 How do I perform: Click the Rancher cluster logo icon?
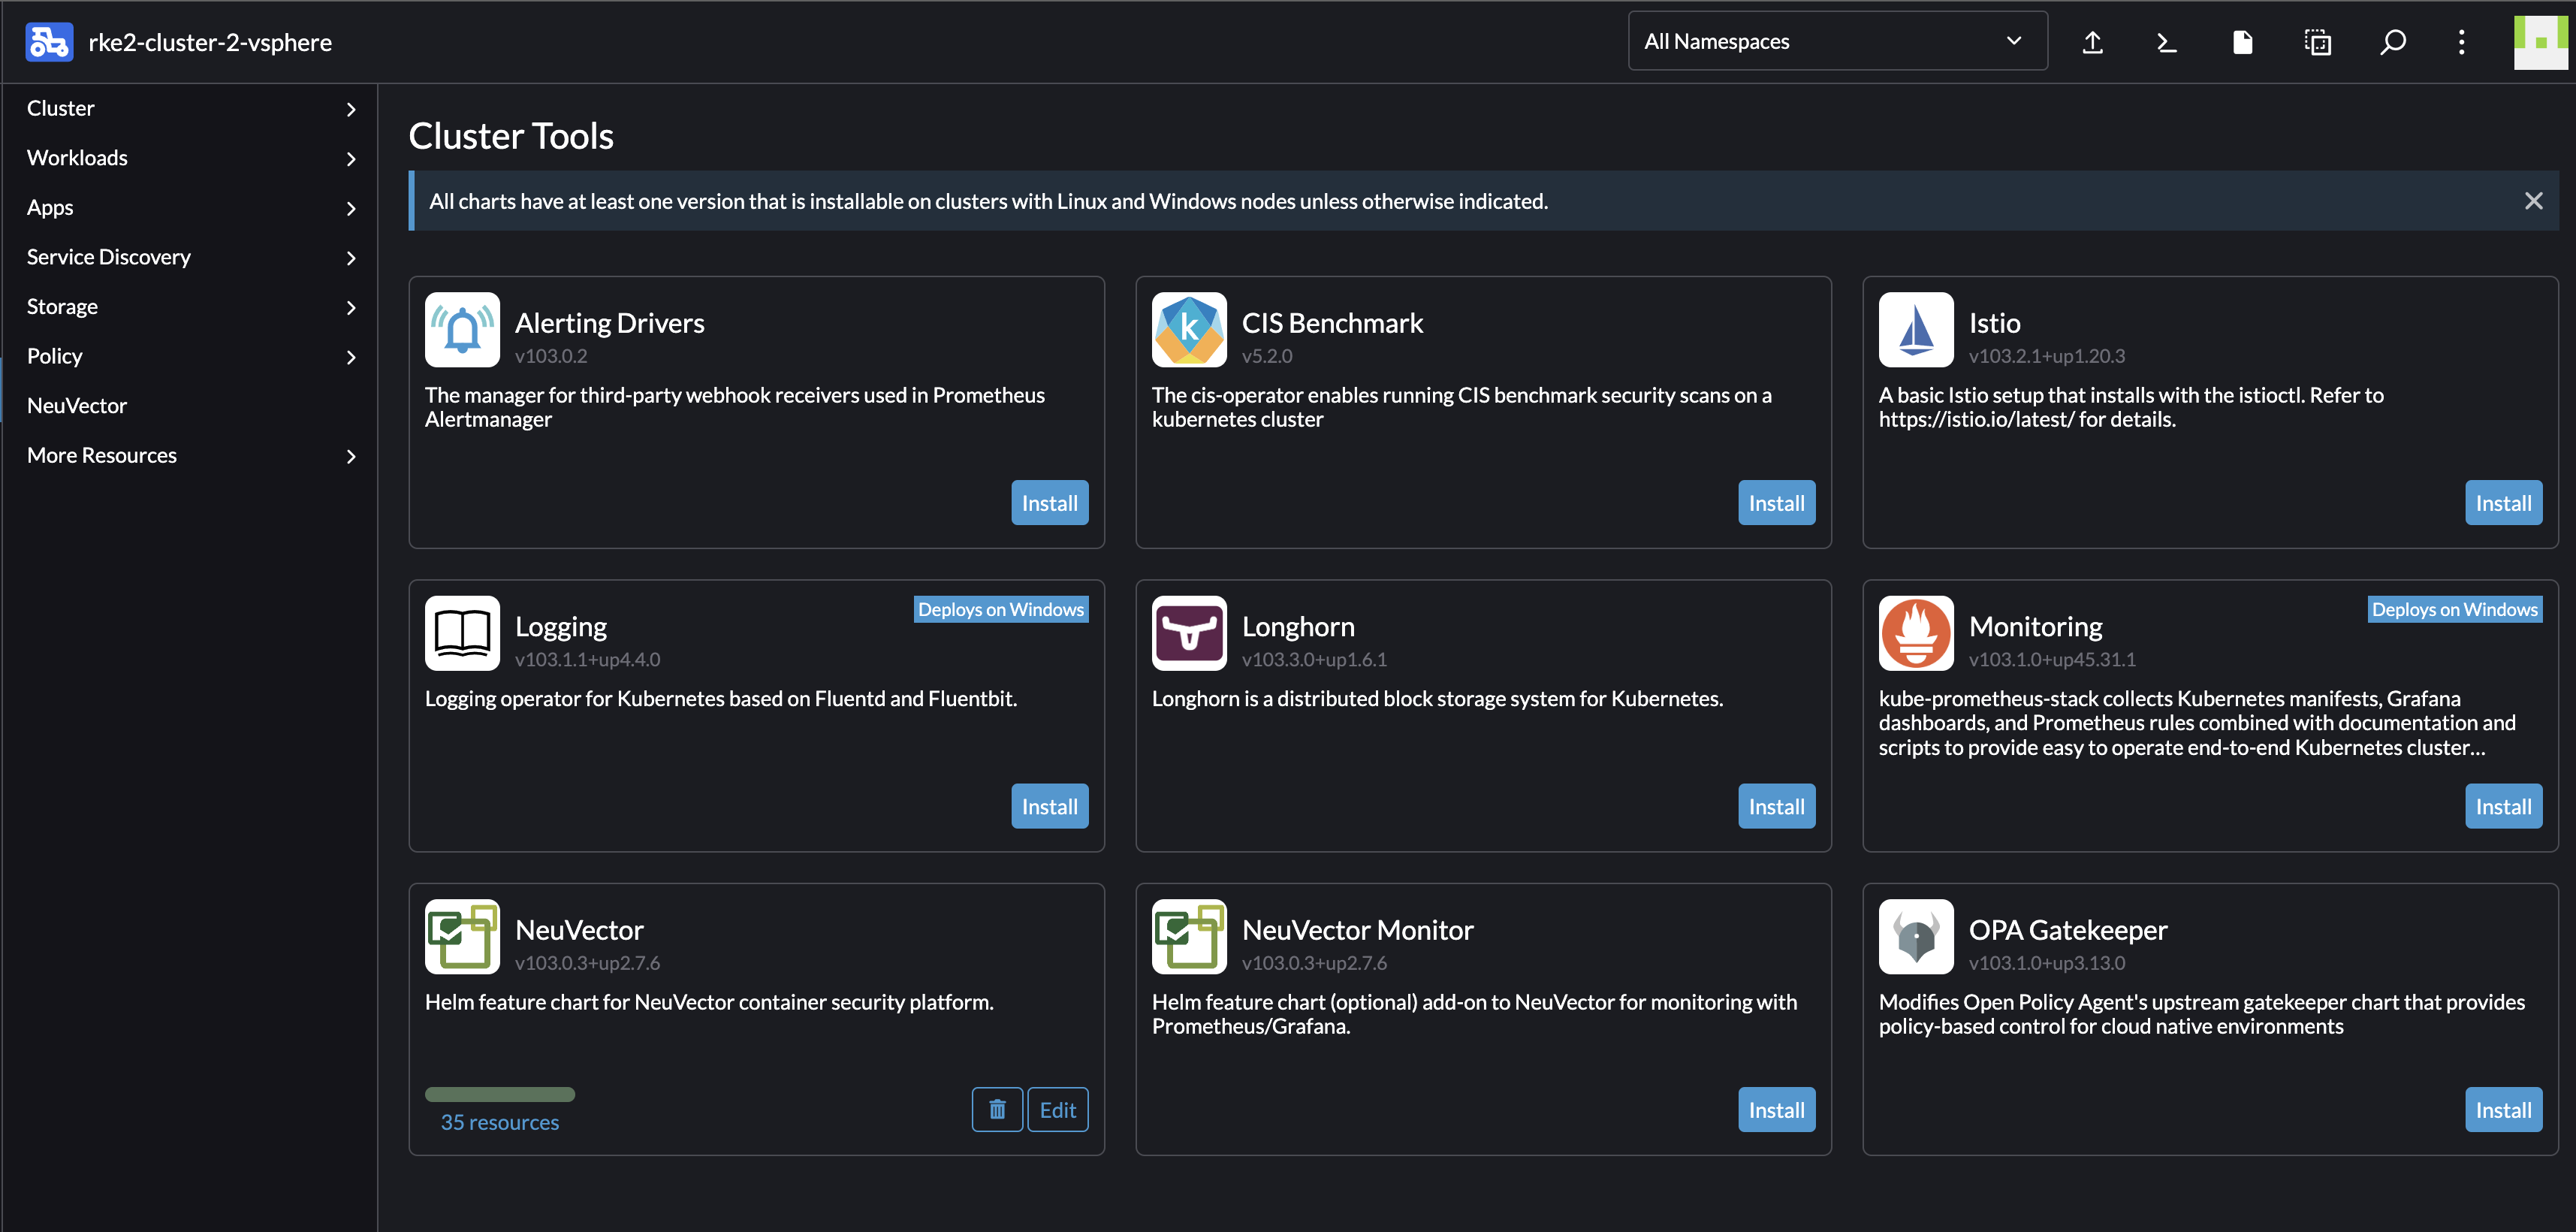49,42
